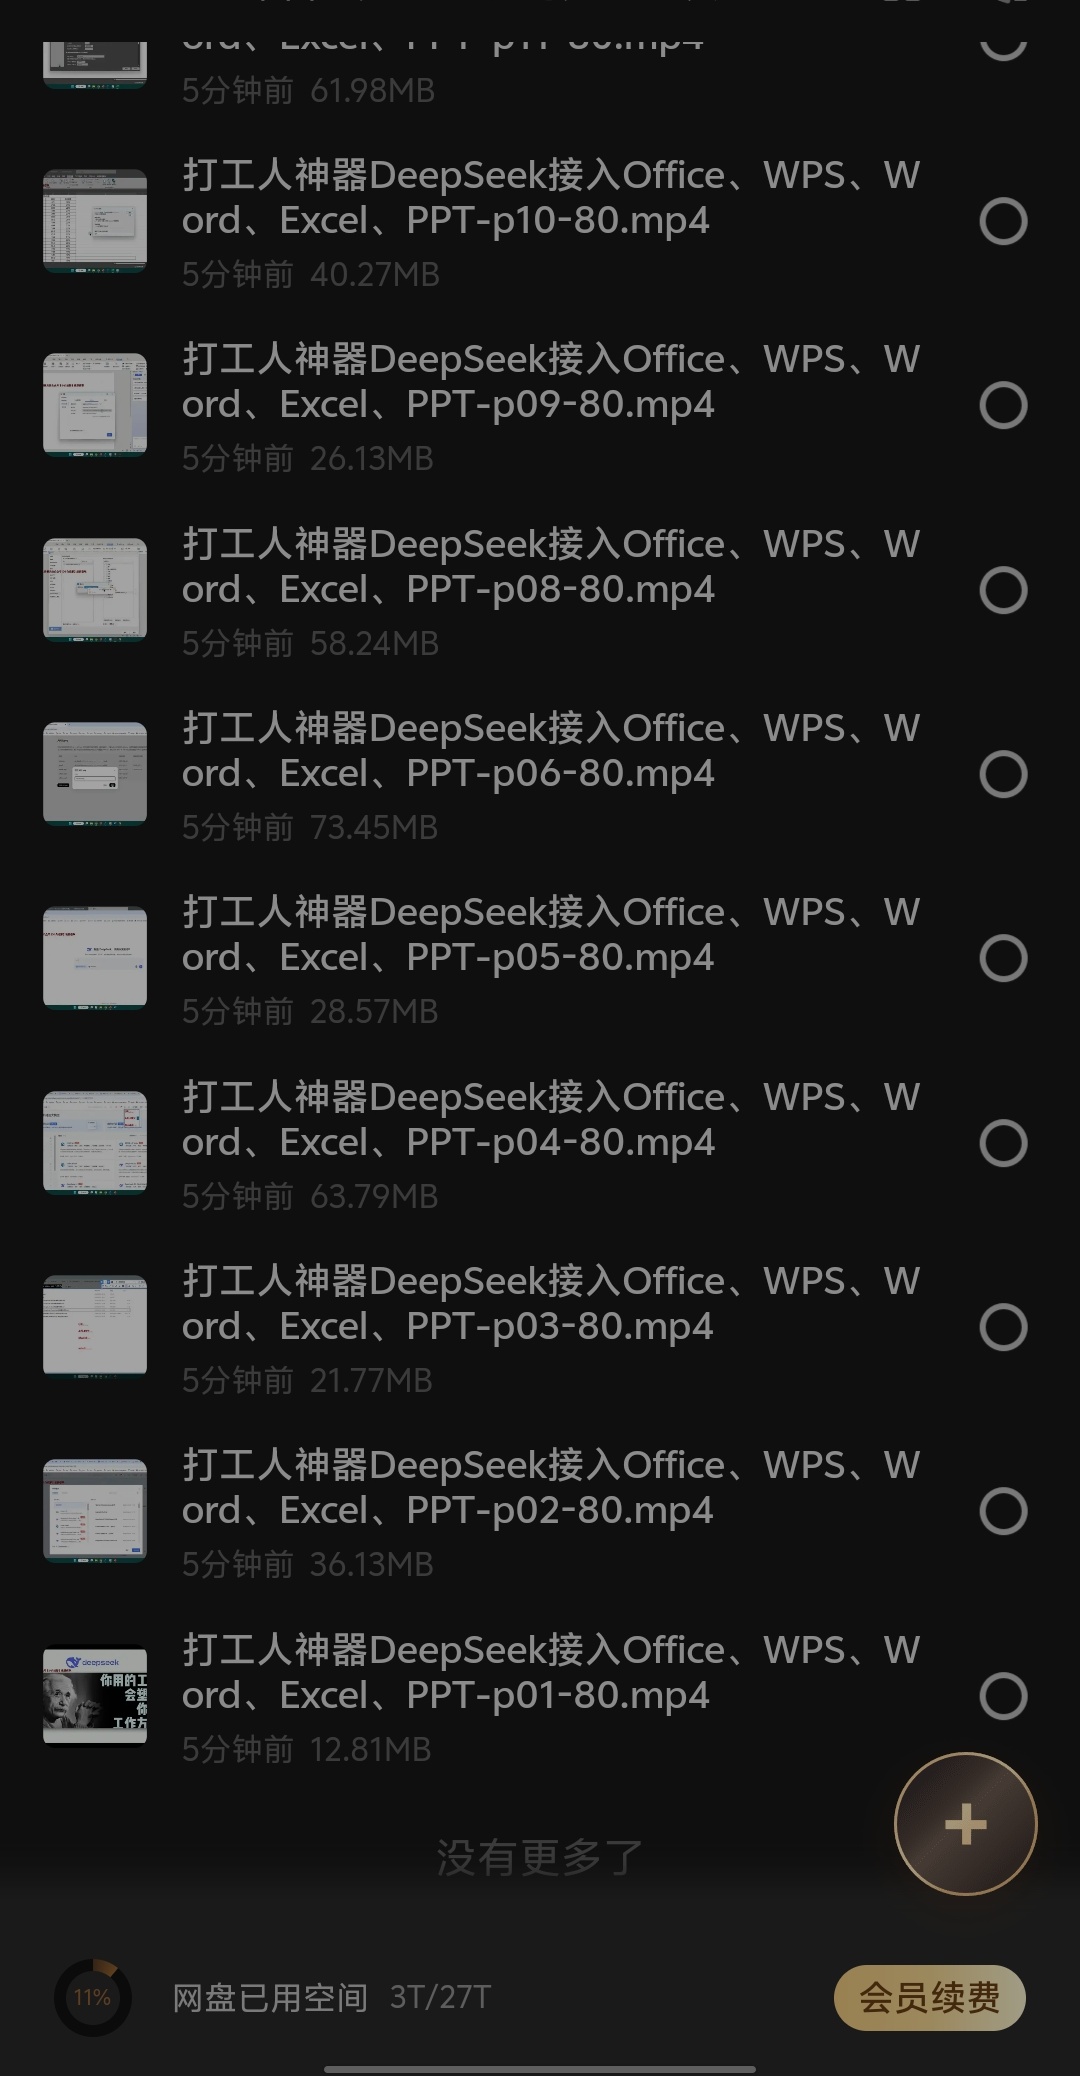Check the p06-80.mp4 selection circle

click(1003, 774)
